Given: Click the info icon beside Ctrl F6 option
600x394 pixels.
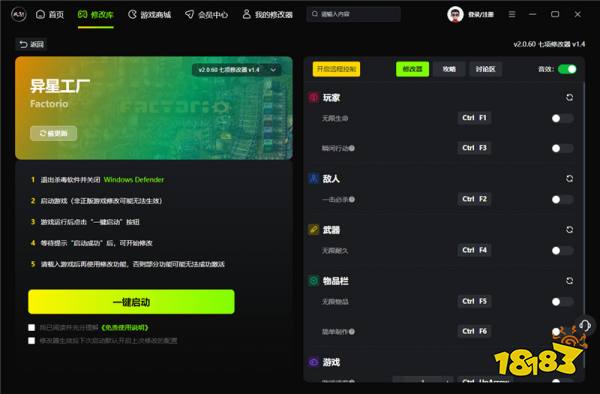Looking at the screenshot, I should pyautogui.click(x=352, y=332).
